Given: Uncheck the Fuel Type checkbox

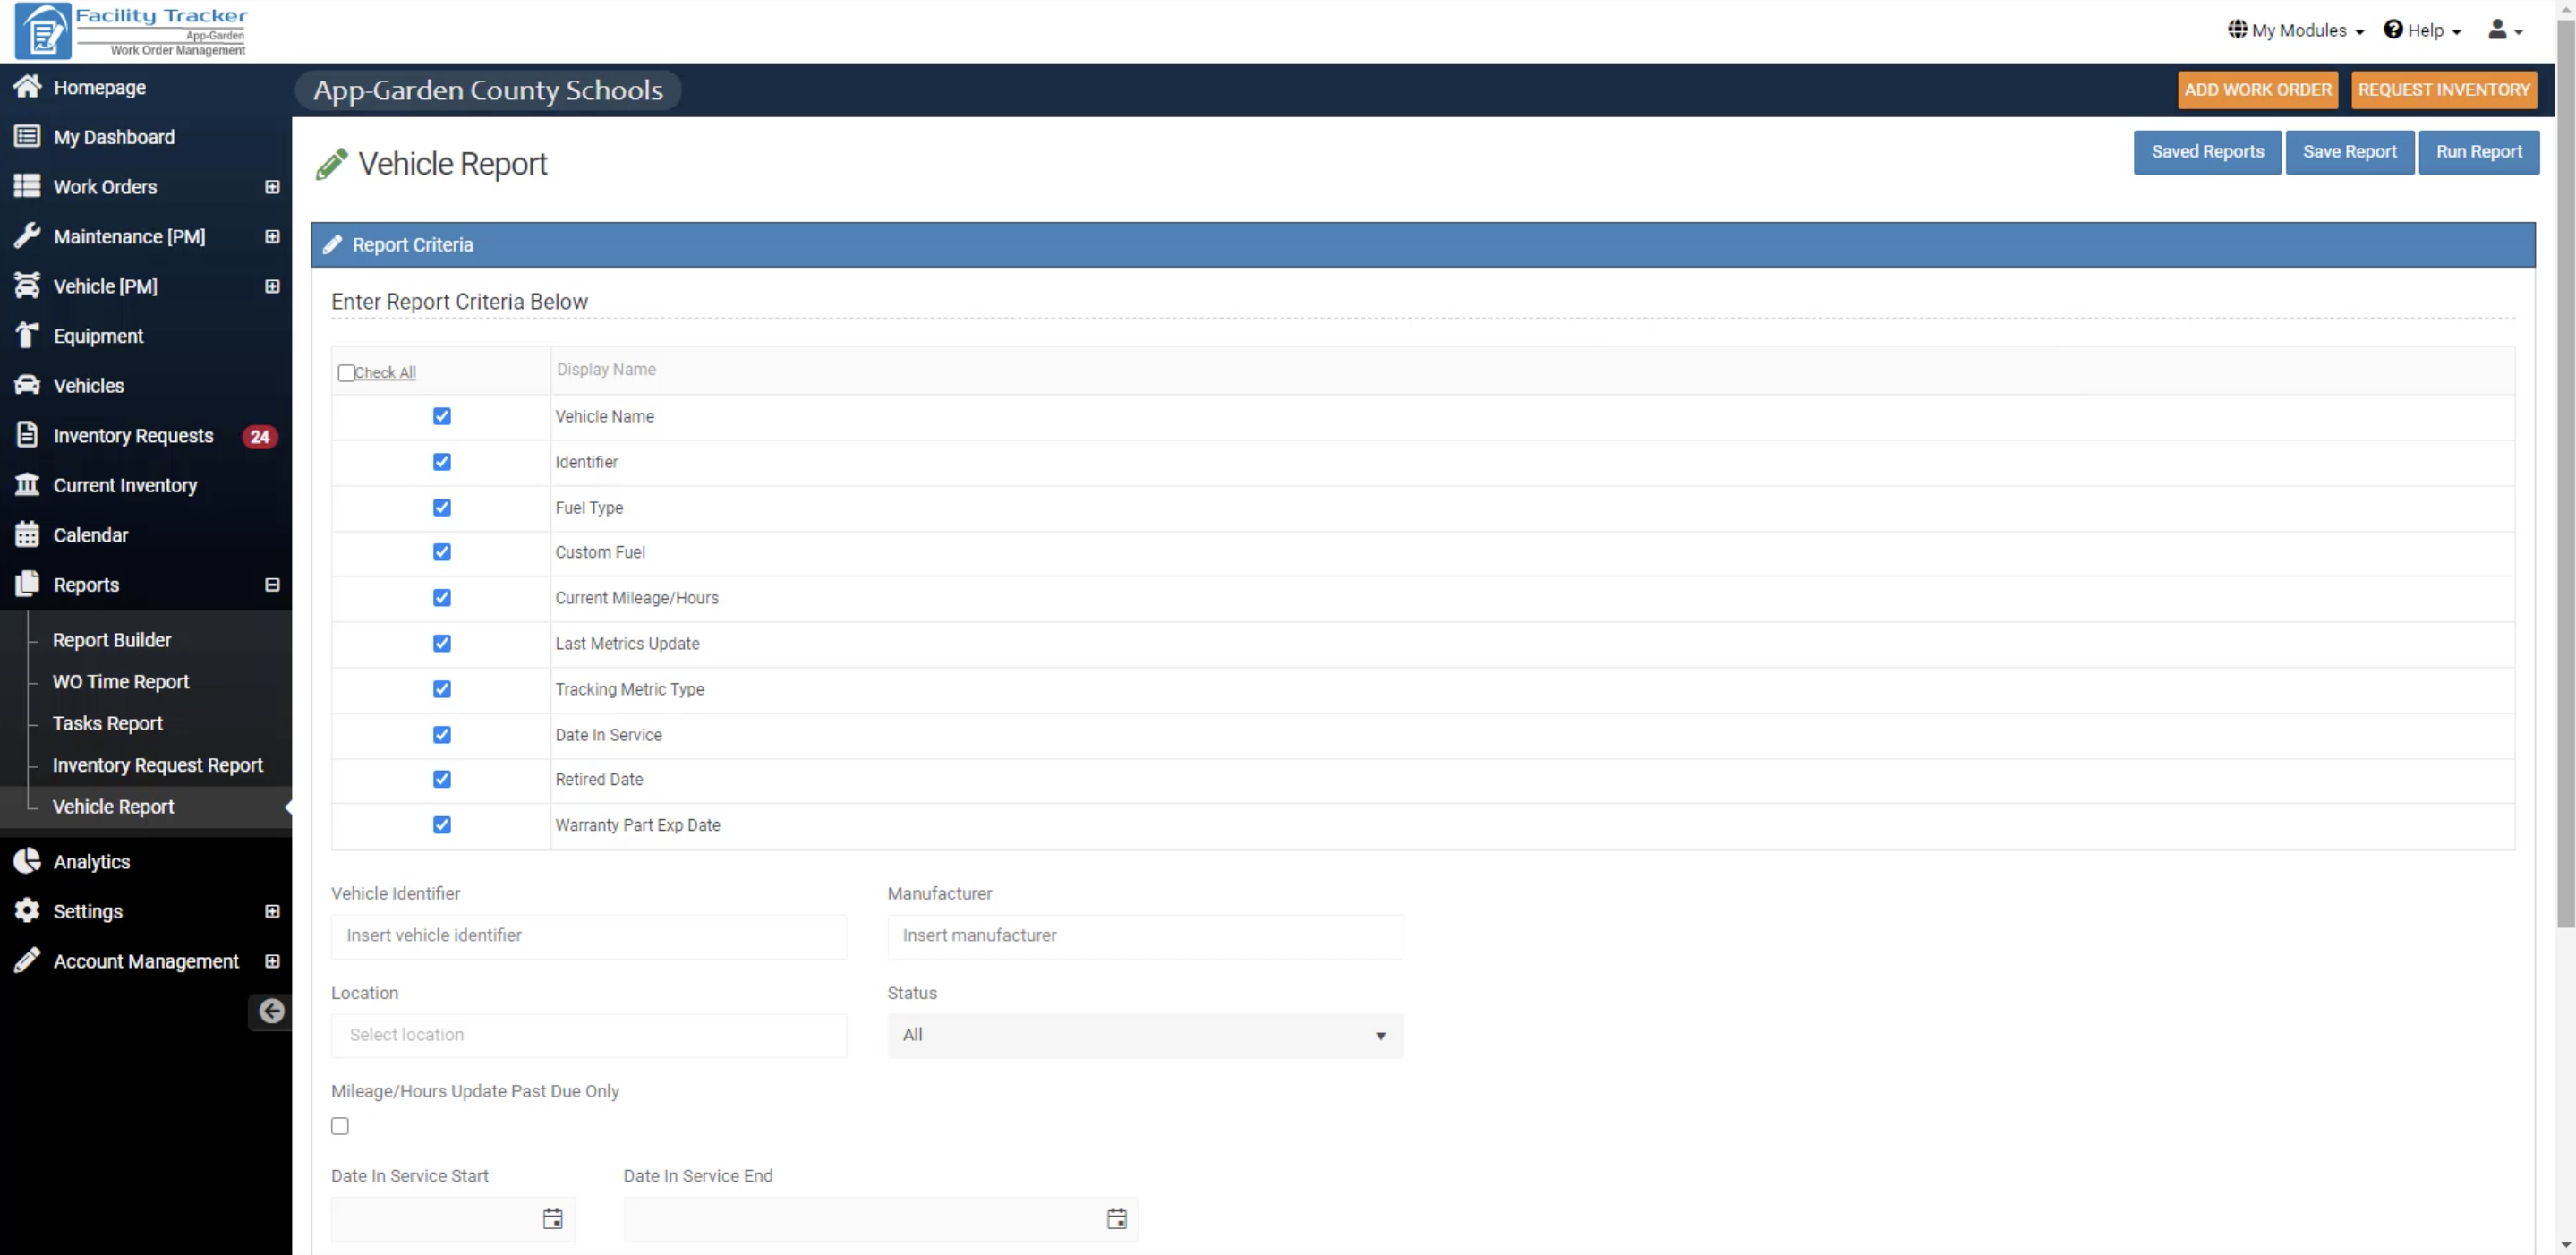Looking at the screenshot, I should (442, 508).
